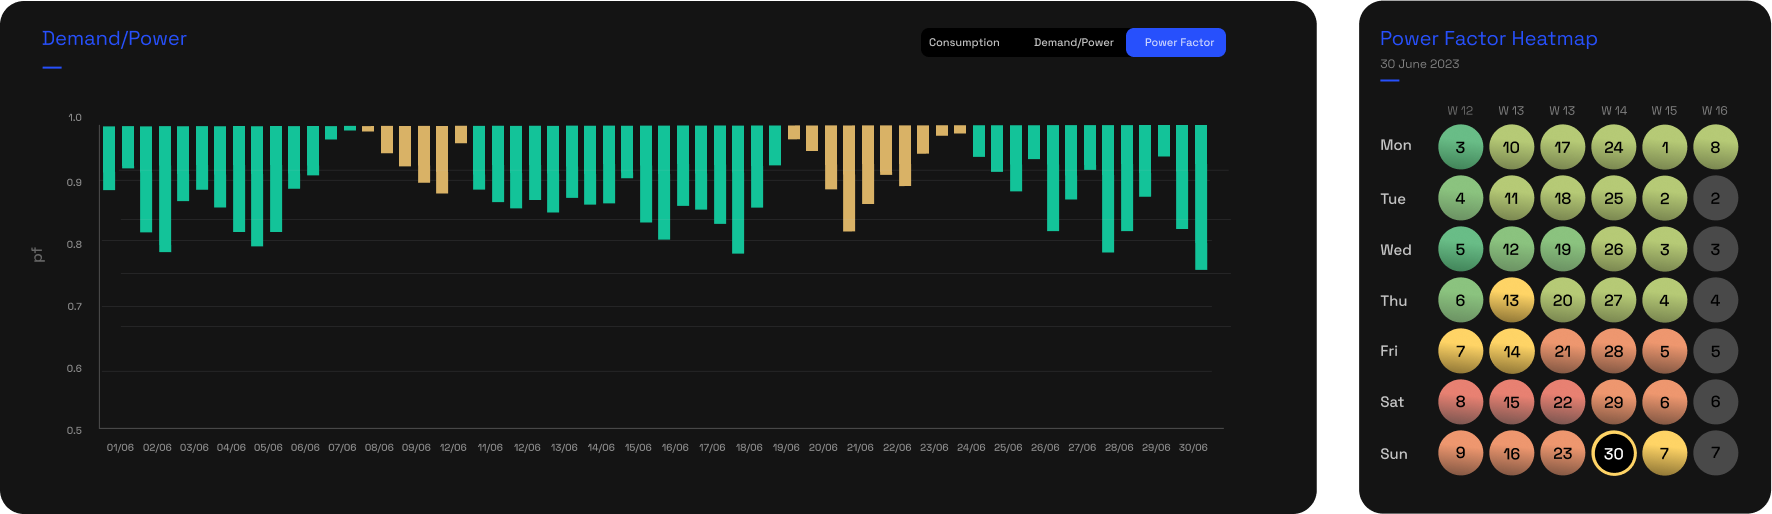Click the first green bar above 01/06

point(109,158)
